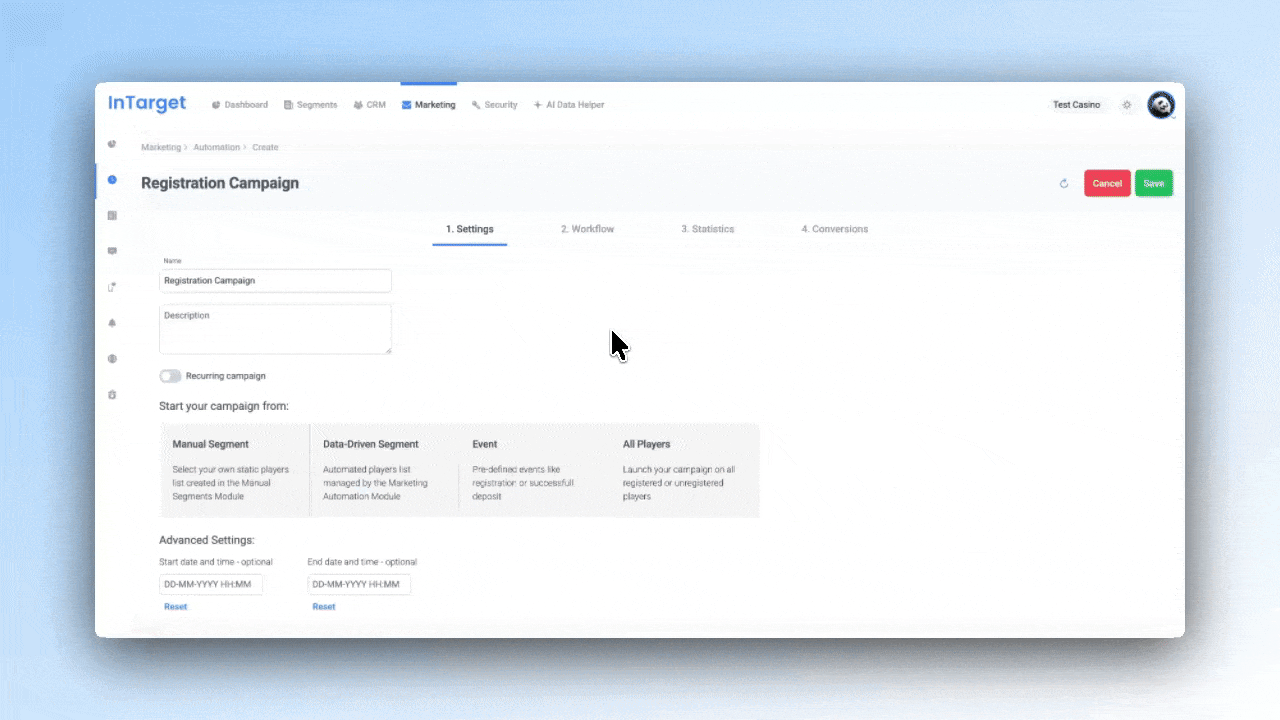The width and height of the screenshot is (1280, 720).
Task: Switch to the 2. Workflow tab
Action: point(587,229)
